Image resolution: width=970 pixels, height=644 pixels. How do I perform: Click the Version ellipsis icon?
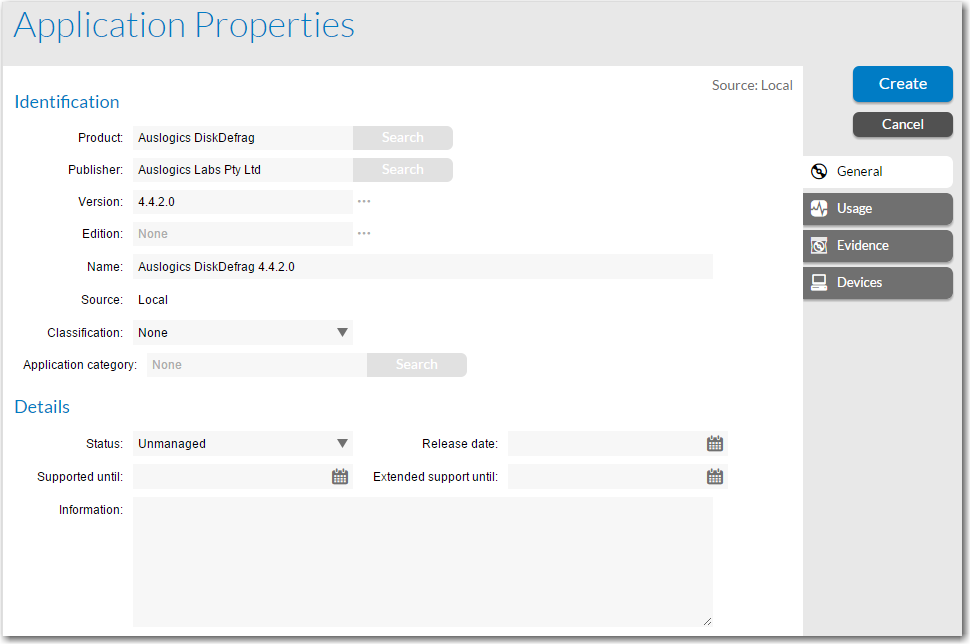click(364, 201)
